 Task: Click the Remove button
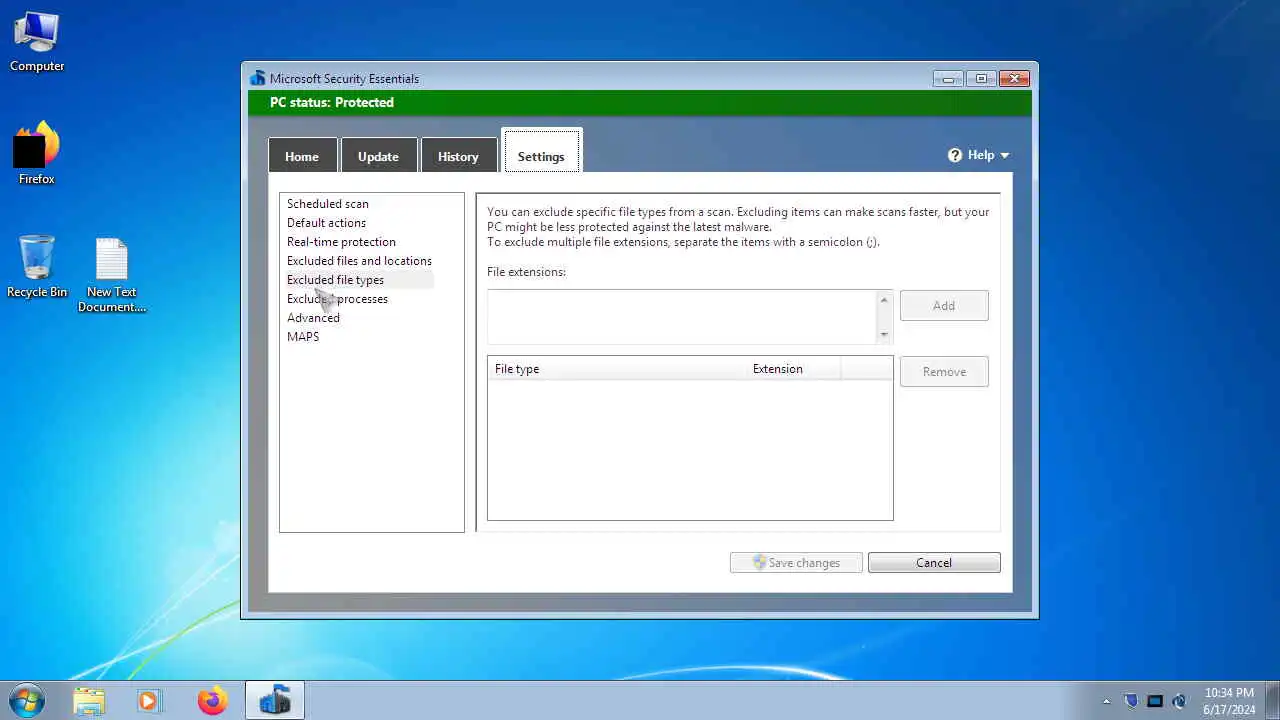coord(944,372)
